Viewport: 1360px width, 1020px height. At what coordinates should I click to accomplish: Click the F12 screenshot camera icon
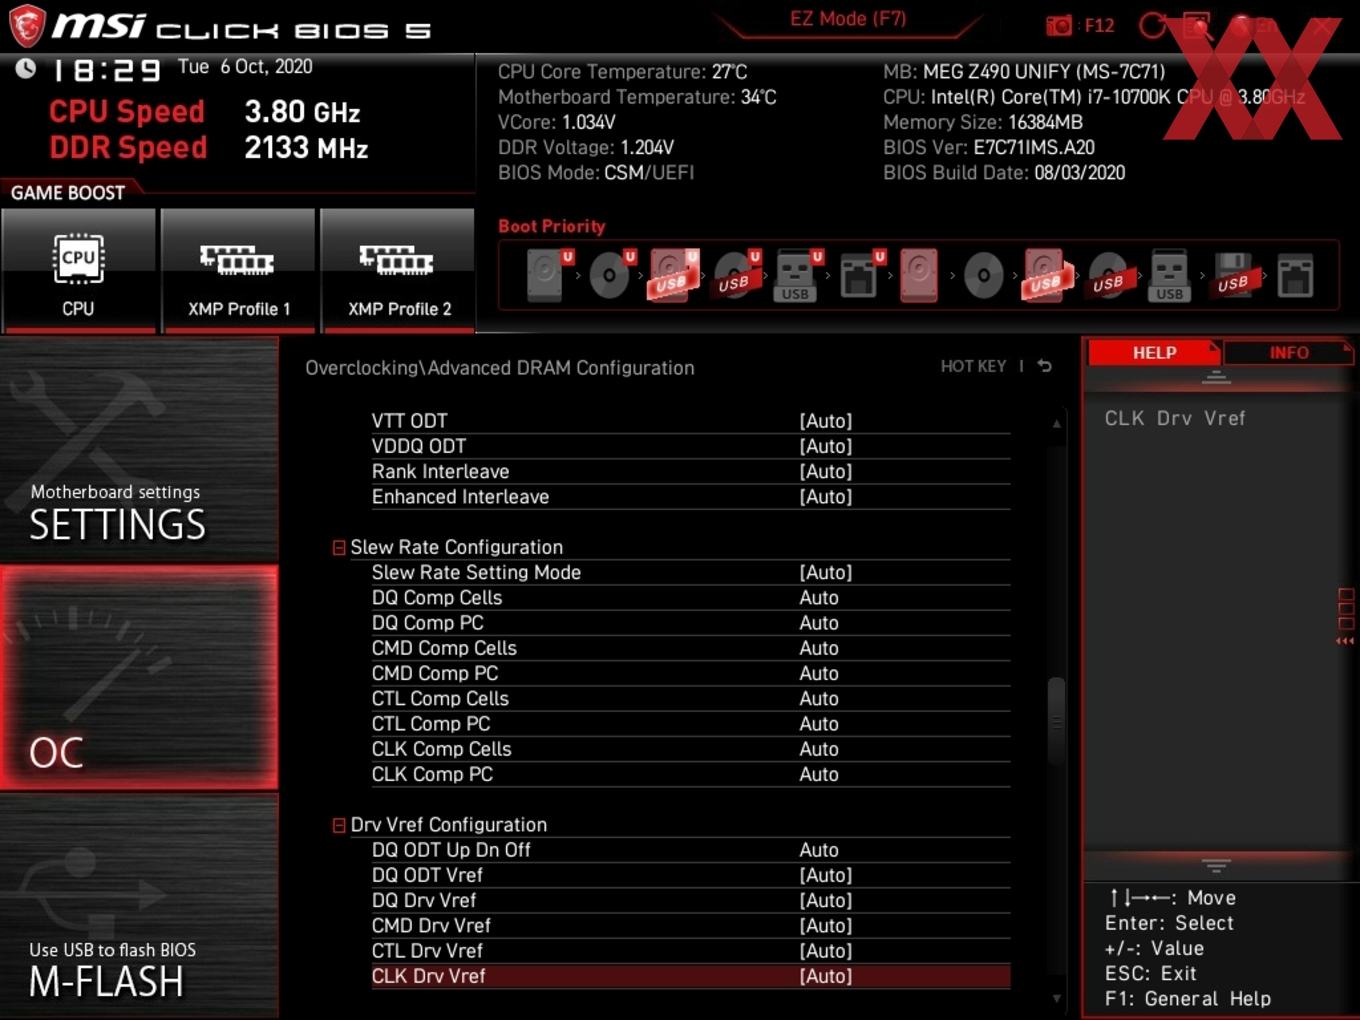pos(1059,25)
